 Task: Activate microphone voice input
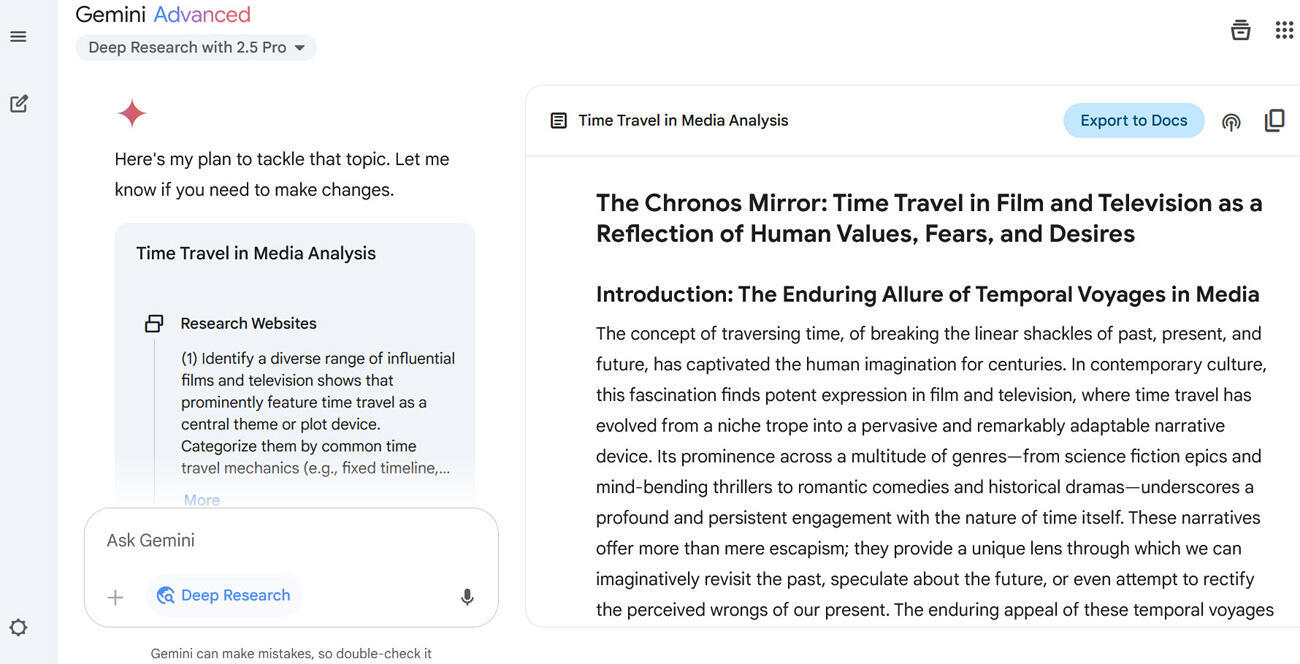pyautogui.click(x=467, y=597)
